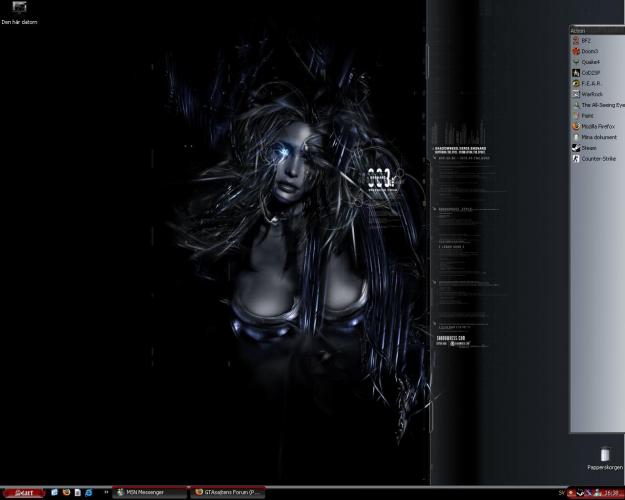The height and width of the screenshot is (500, 625).
Task: Launch Steam from the Action list
Action: point(587,148)
